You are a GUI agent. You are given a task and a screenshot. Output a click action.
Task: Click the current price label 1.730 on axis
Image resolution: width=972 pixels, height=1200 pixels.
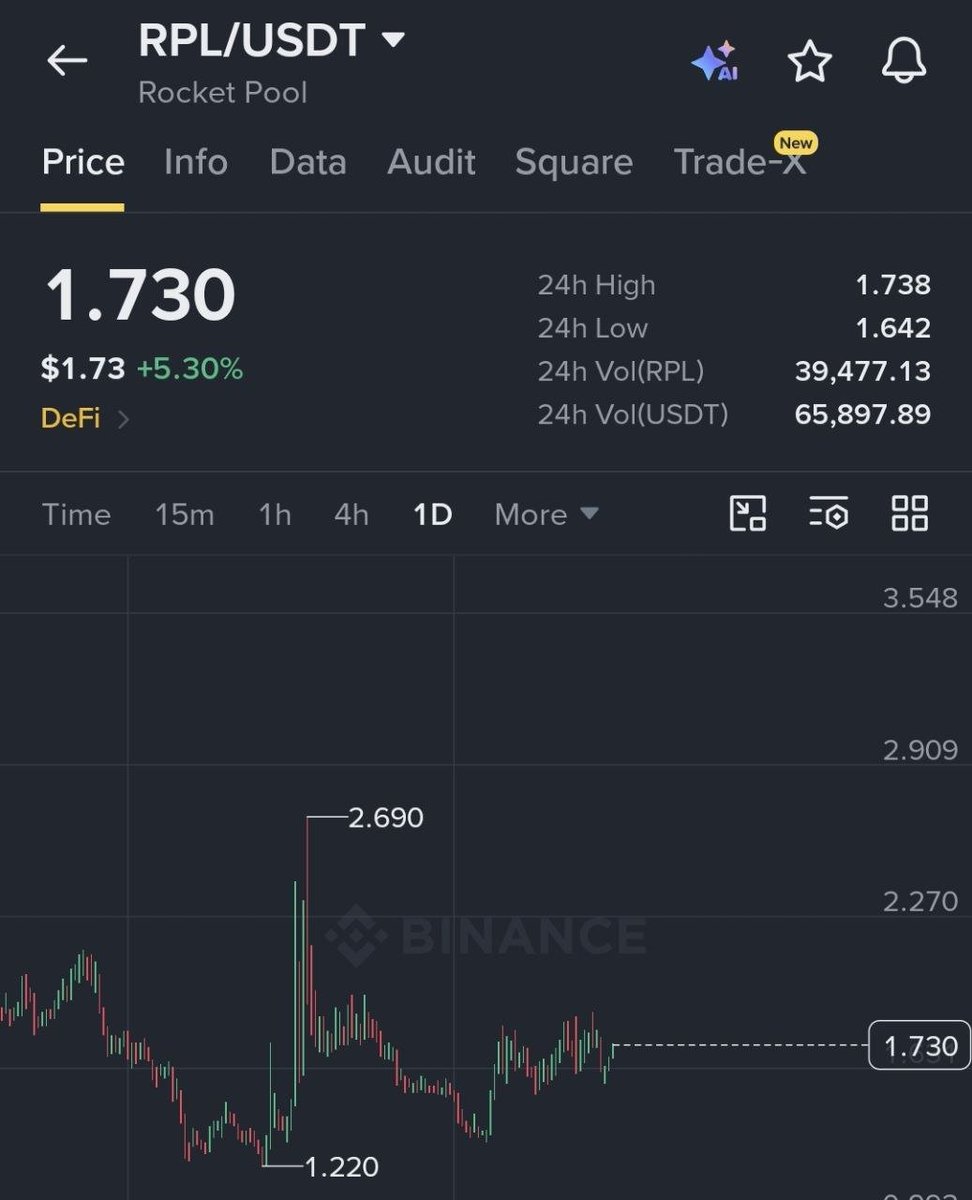pyautogui.click(x=919, y=1045)
